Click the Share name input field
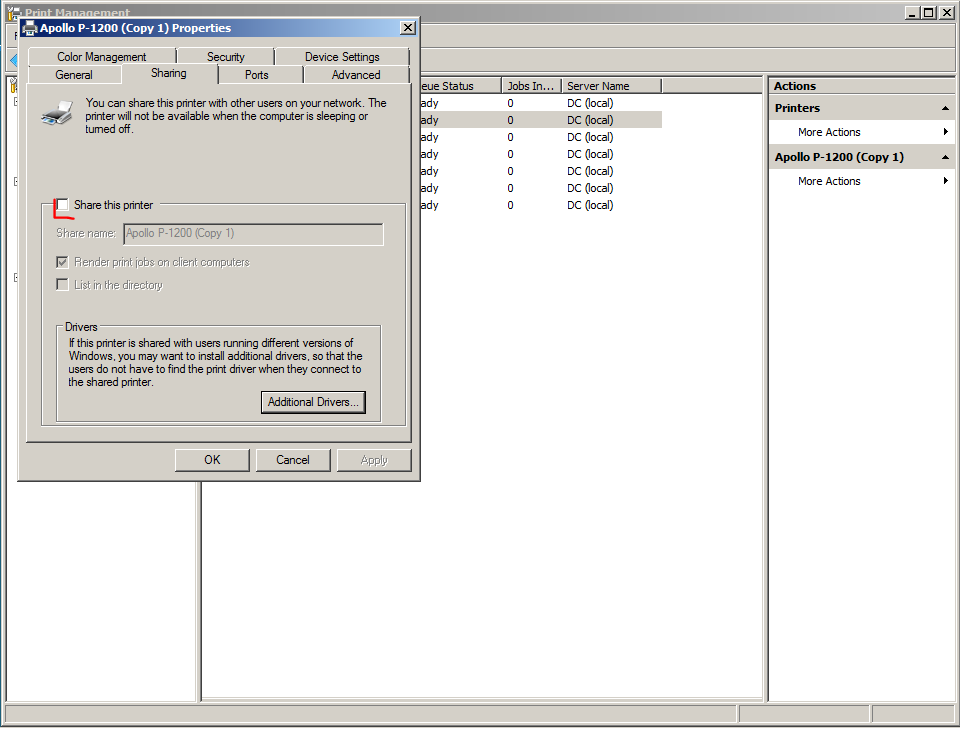Screen dimensions: 960x729 tap(253, 233)
